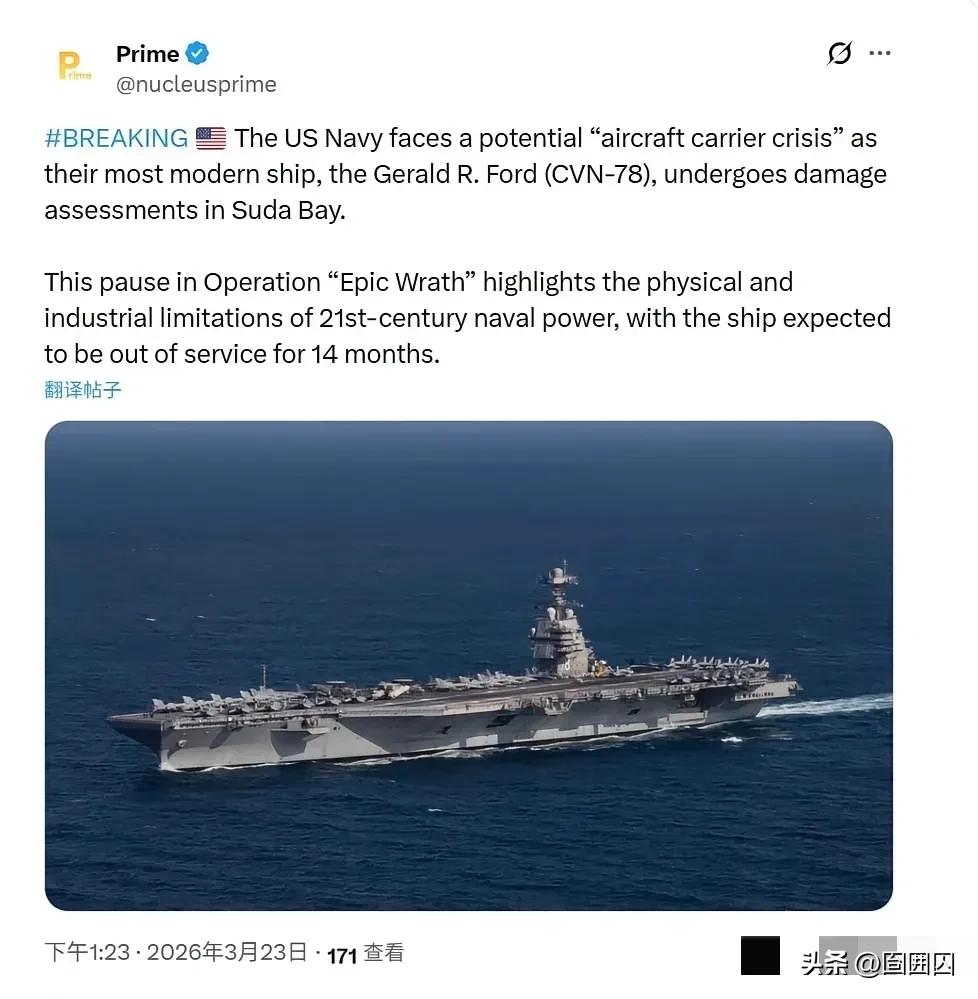The height and width of the screenshot is (999, 978).
Task: Click the 翻译帖子 translate link
Action: 82,389
